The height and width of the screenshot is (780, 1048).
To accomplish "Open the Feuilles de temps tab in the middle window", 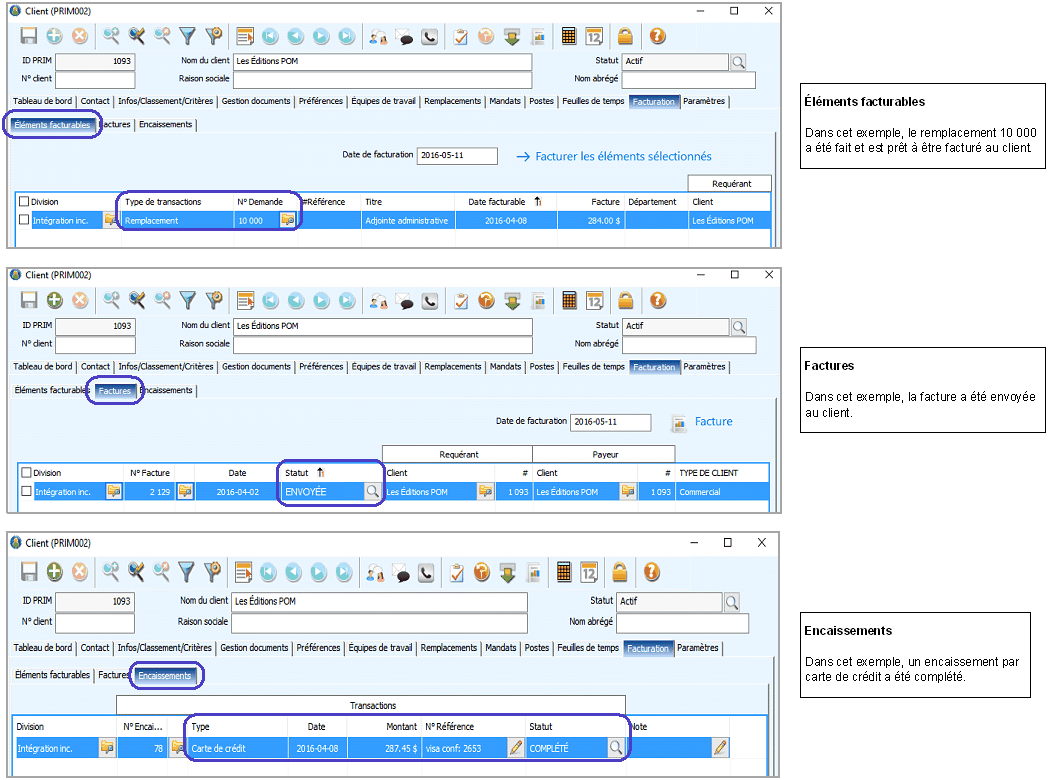I will coord(593,367).
